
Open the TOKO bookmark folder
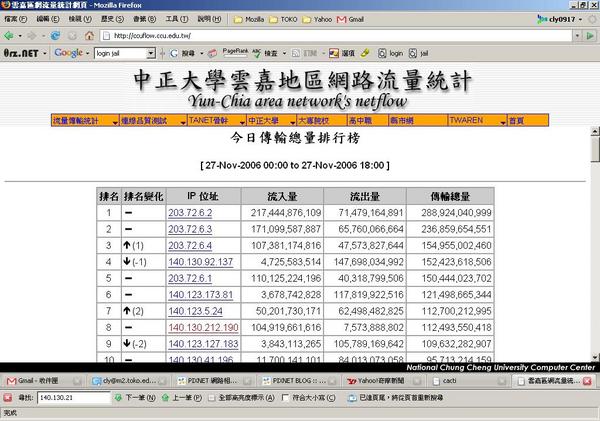(x=283, y=19)
